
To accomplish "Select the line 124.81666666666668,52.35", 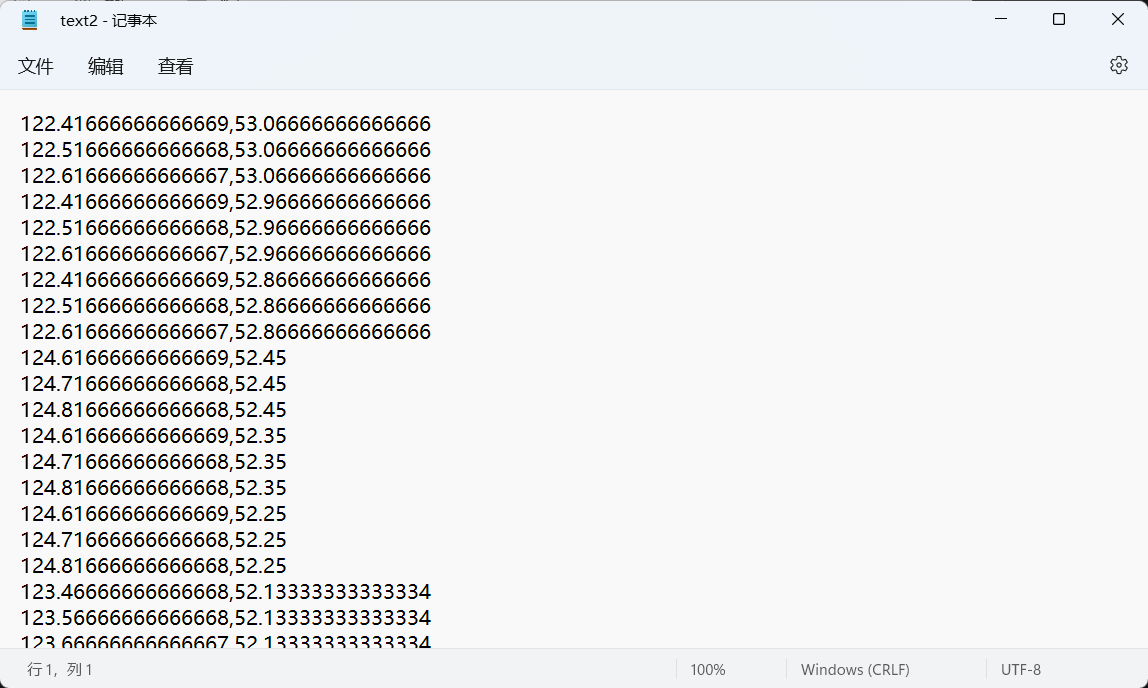I will pos(153,487).
